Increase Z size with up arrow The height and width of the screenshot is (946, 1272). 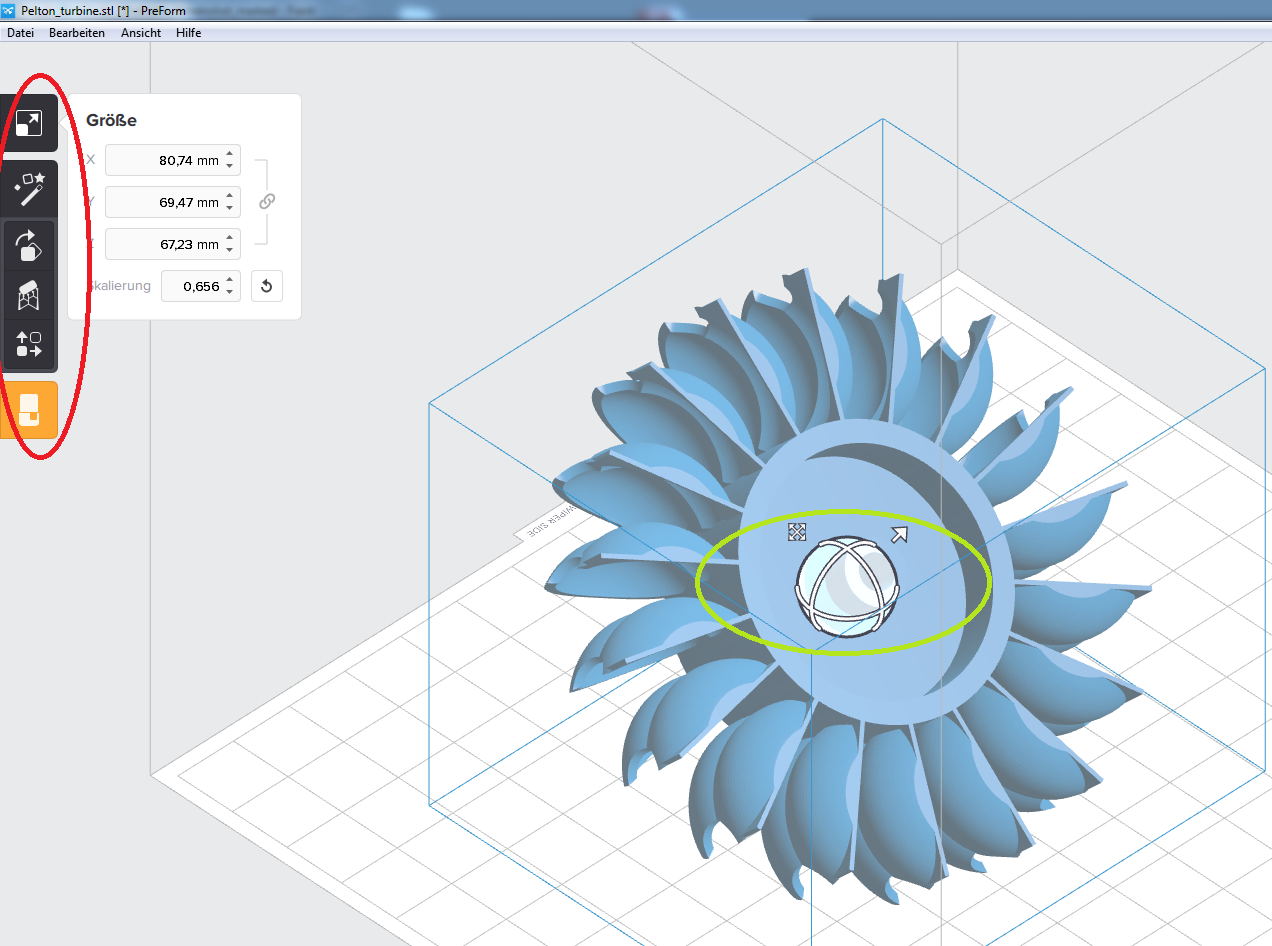pyautogui.click(x=230, y=238)
